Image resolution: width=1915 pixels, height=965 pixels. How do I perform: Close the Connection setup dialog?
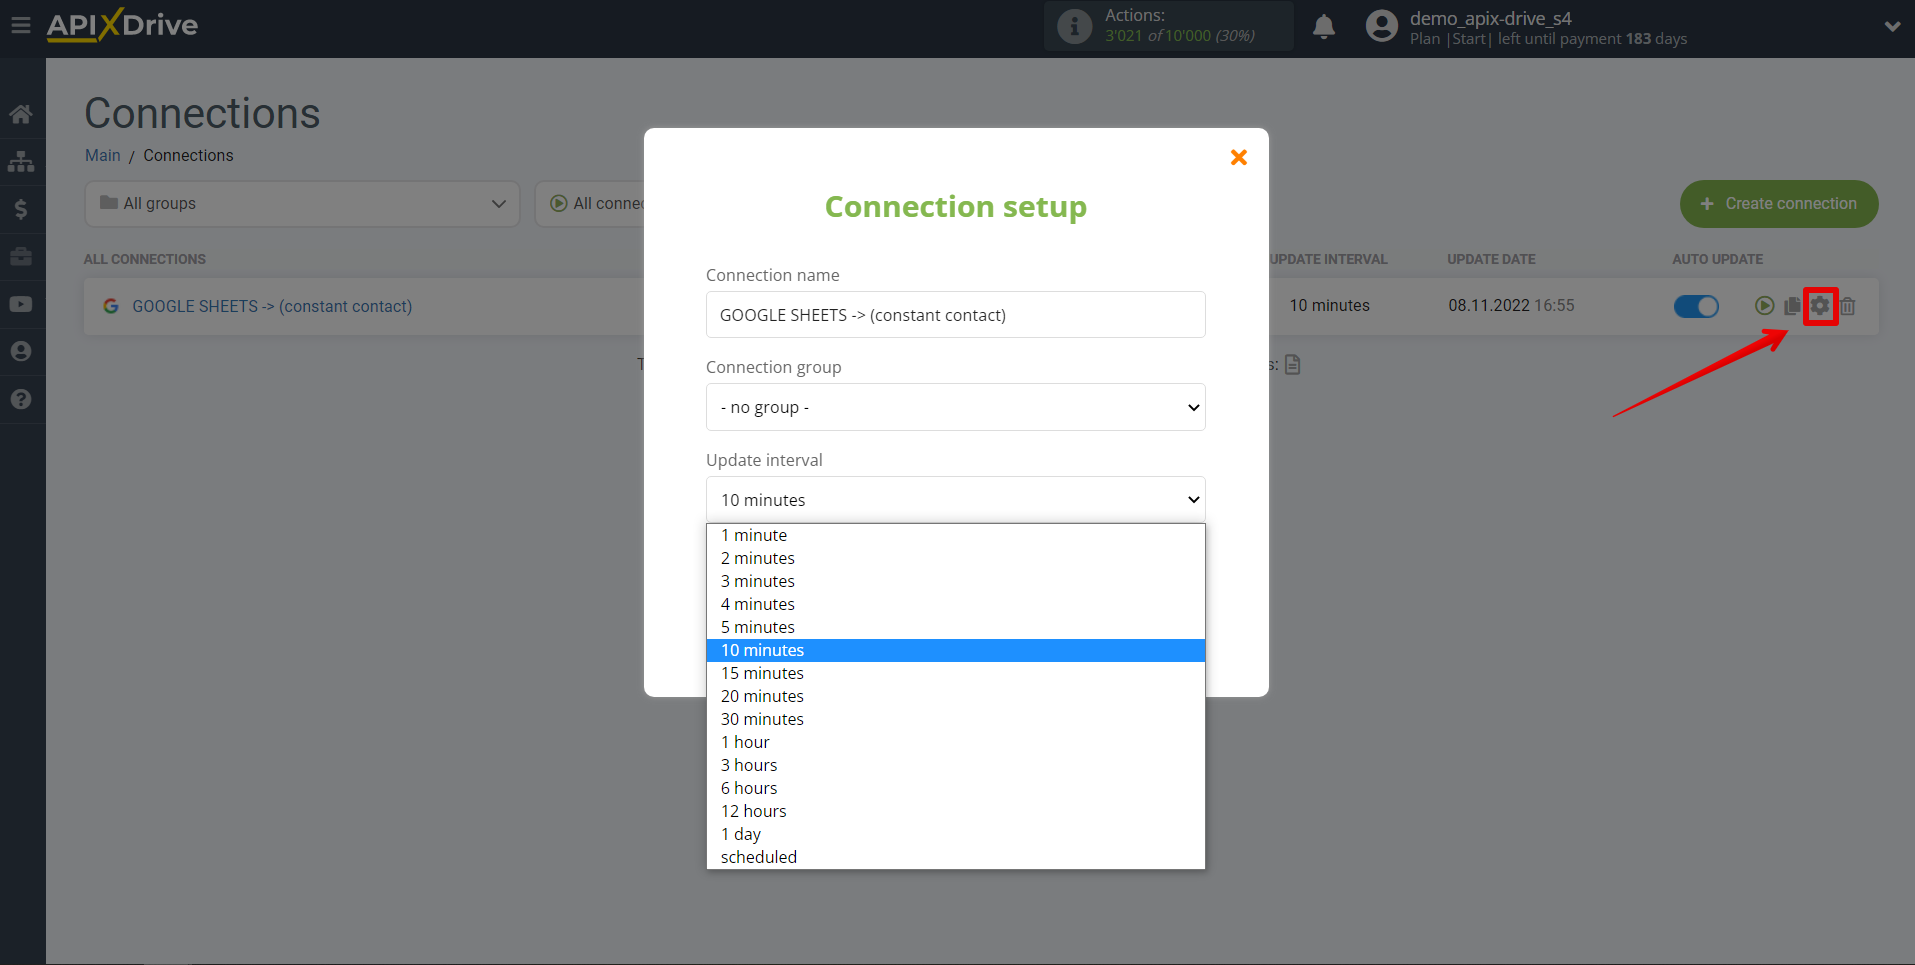1239,157
